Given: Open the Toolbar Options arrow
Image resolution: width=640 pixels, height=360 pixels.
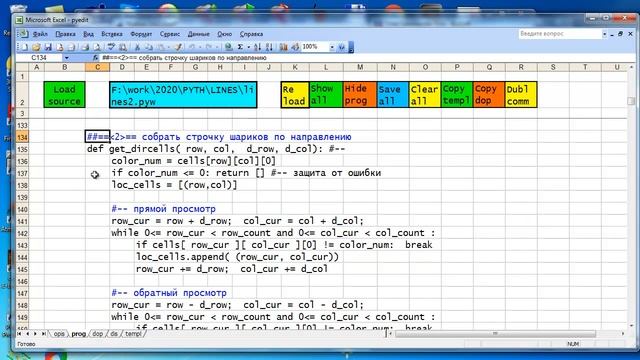Looking at the screenshot, I should click(x=351, y=47).
